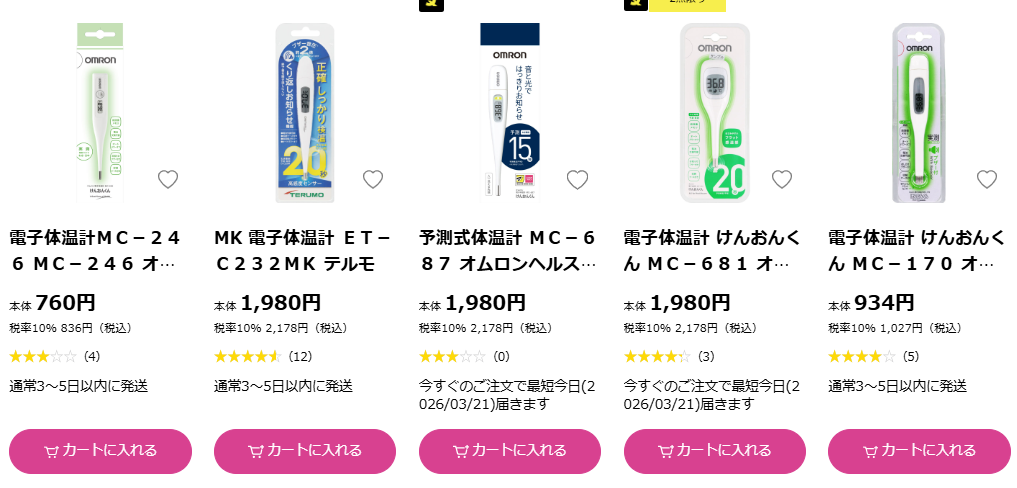Favorite the MC-170 thermometer heart icon
The width and height of the screenshot is (1017, 488).
pos(987,179)
